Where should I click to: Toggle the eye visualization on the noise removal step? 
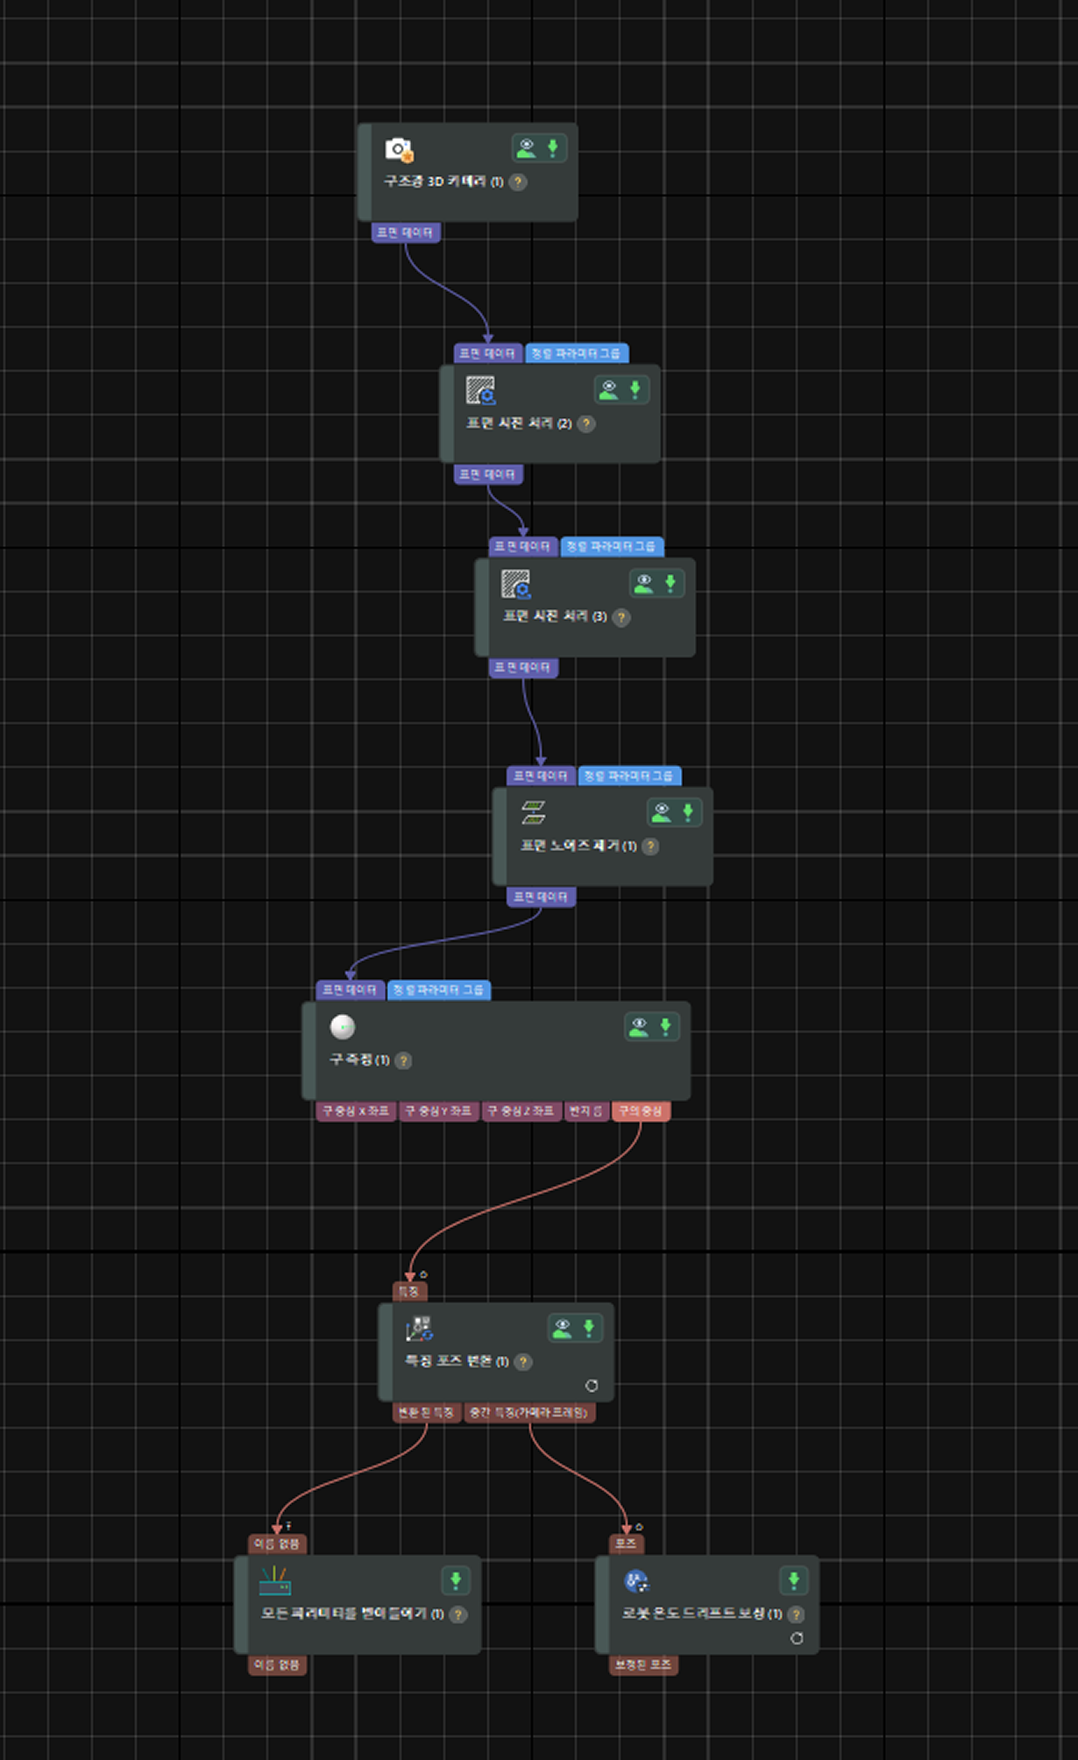[x=661, y=812]
